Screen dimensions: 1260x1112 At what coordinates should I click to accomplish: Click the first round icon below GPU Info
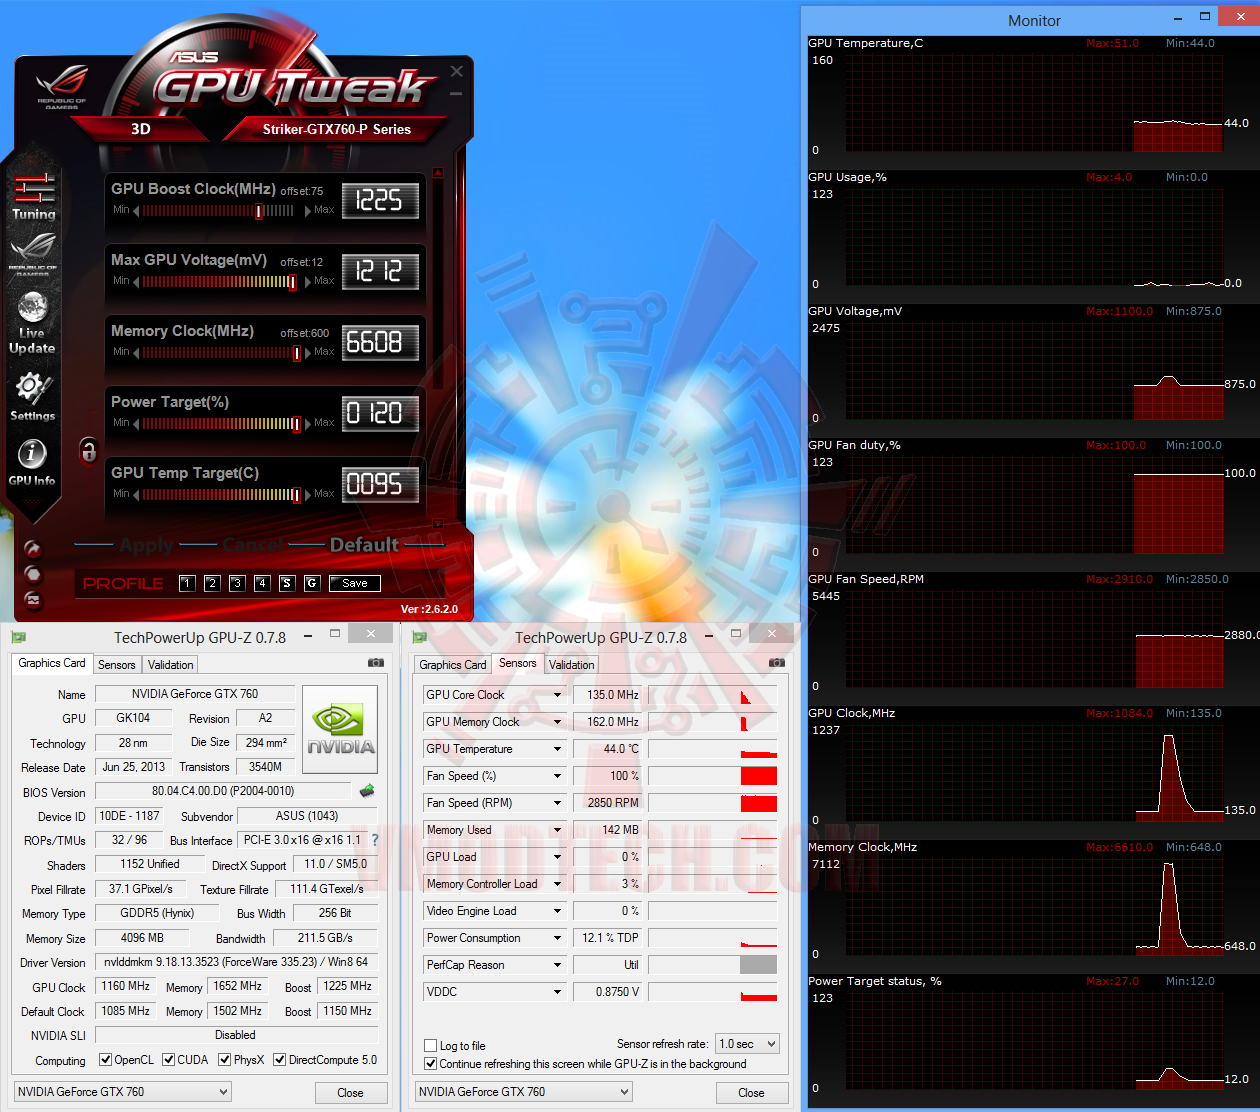click(33, 548)
